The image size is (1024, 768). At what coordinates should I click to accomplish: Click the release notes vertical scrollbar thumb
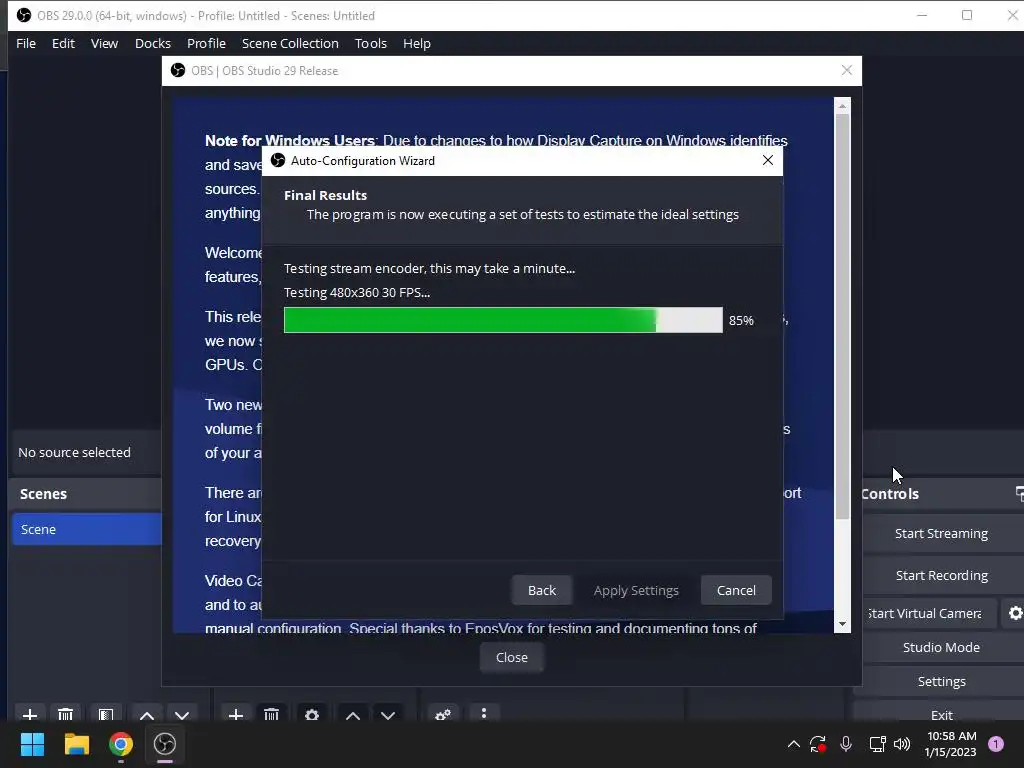pyautogui.click(x=842, y=316)
